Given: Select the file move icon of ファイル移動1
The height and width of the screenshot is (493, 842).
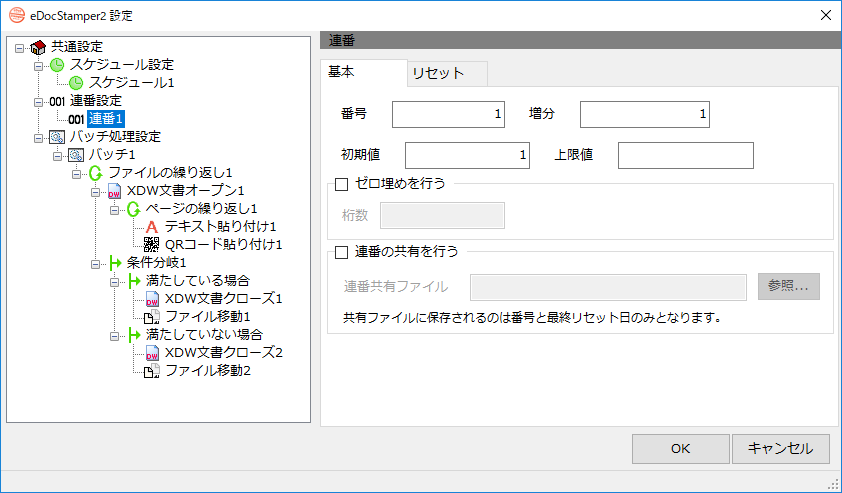Looking at the screenshot, I should 152,317.
